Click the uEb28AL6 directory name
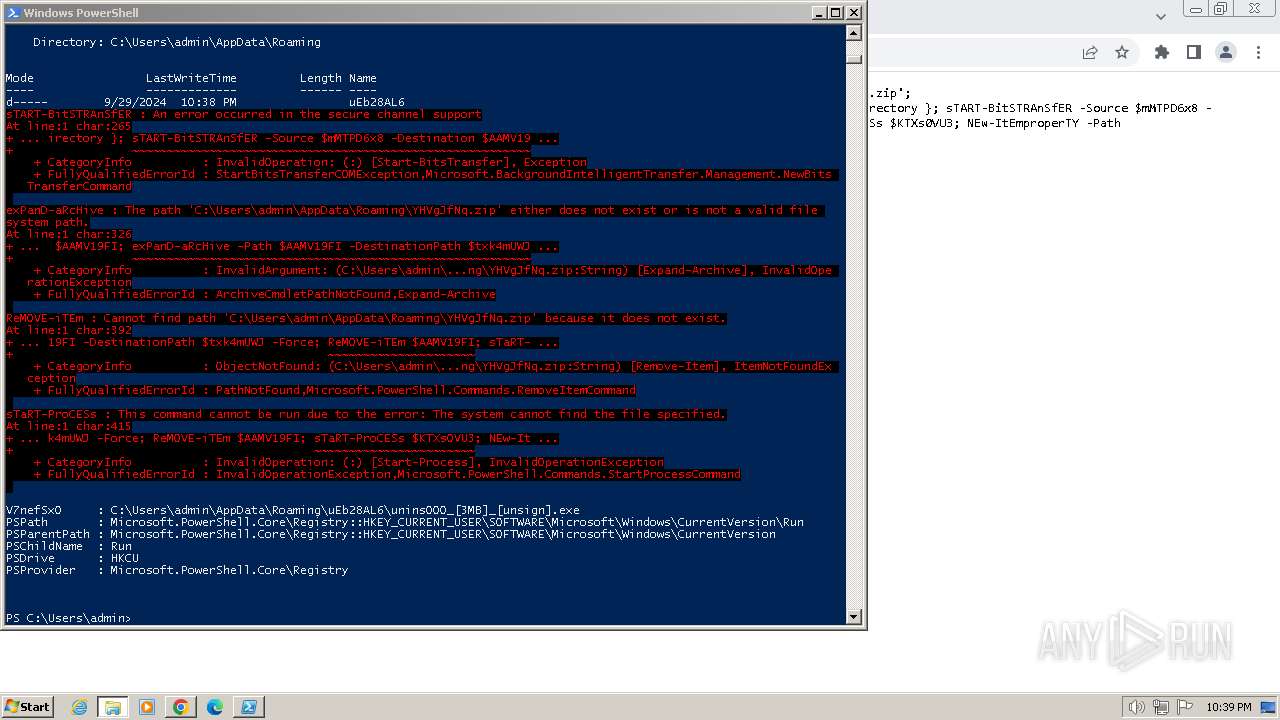1280x720 pixels. pos(376,102)
